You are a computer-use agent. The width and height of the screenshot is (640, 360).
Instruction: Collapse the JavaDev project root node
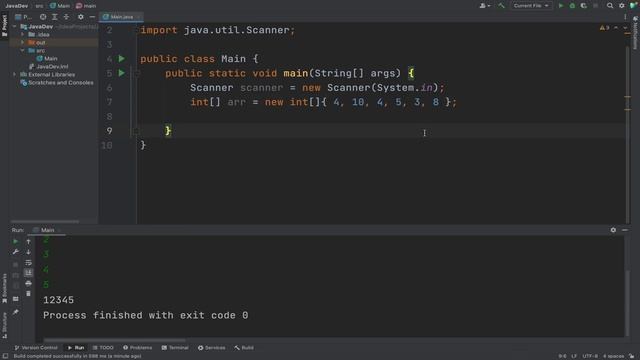15,27
